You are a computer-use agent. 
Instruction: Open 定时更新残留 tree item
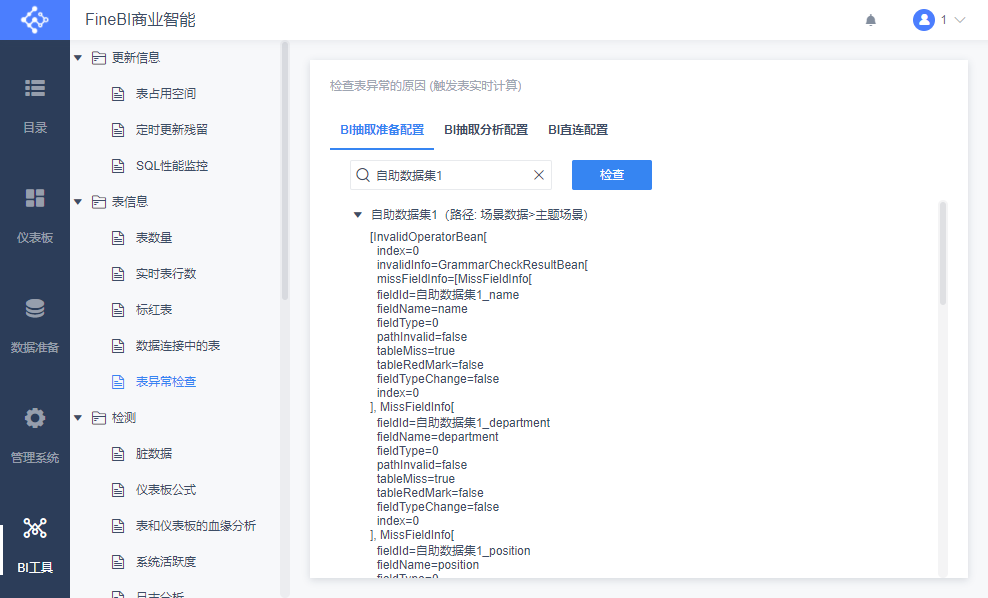[x=171, y=130]
